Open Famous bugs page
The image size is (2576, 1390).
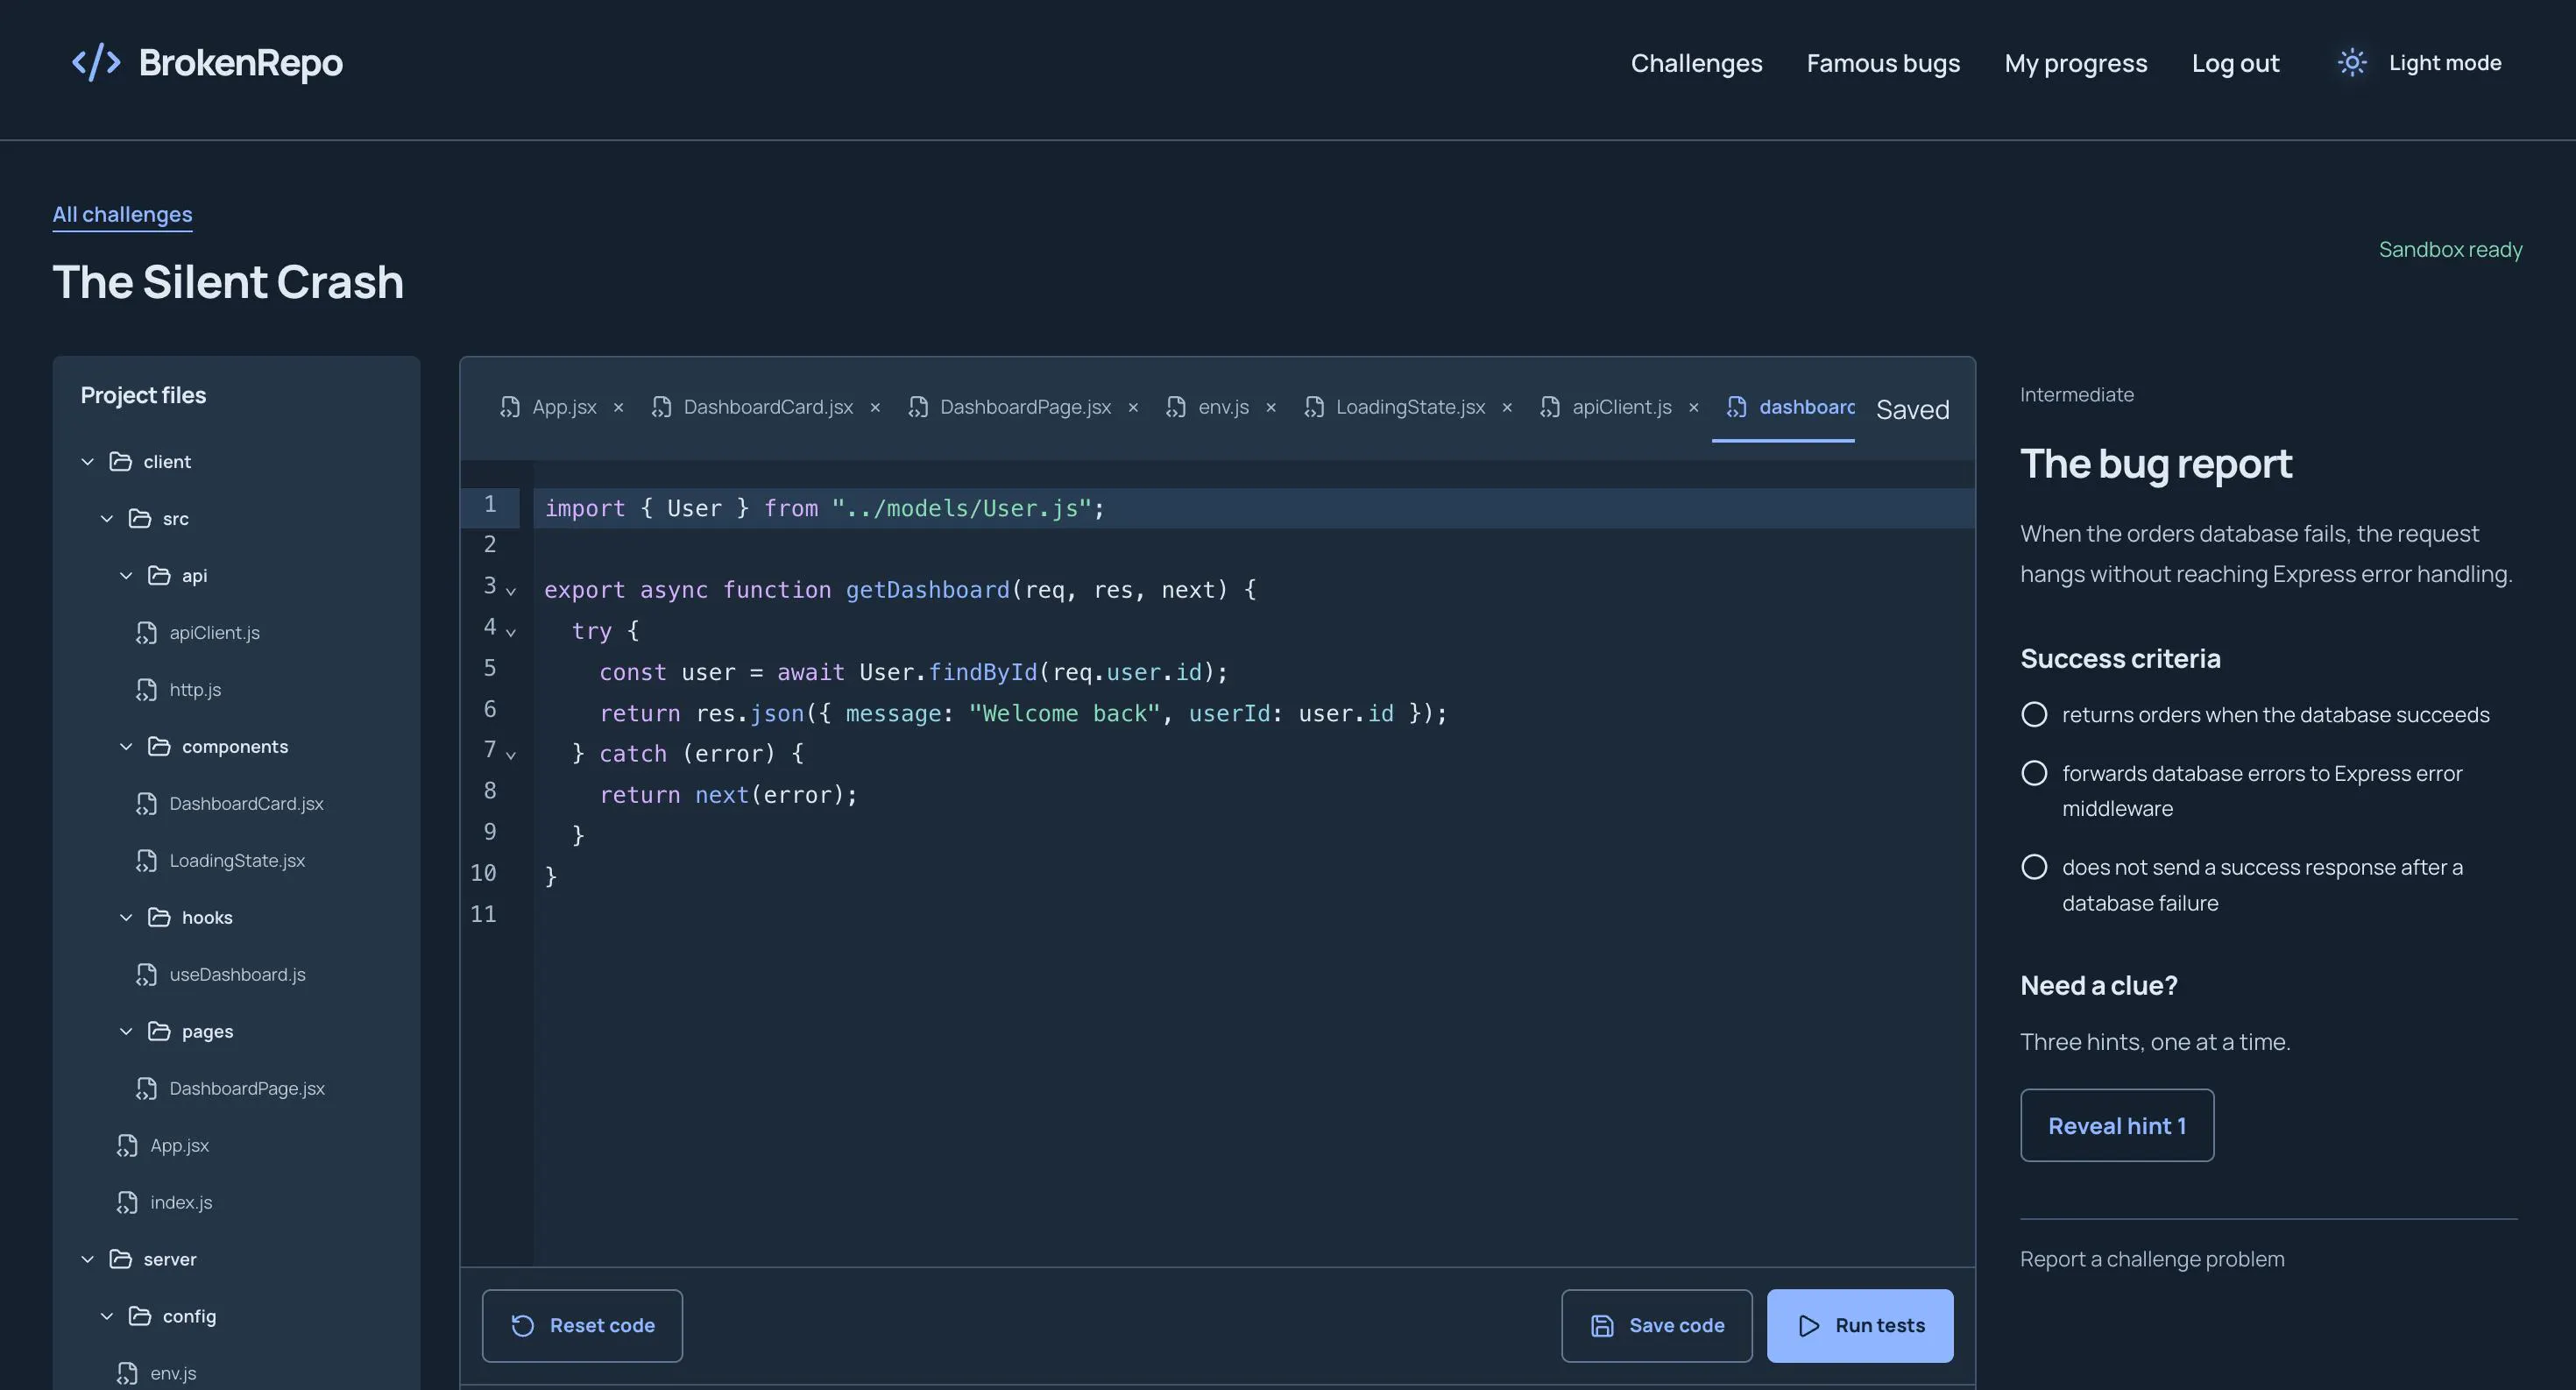point(1883,63)
